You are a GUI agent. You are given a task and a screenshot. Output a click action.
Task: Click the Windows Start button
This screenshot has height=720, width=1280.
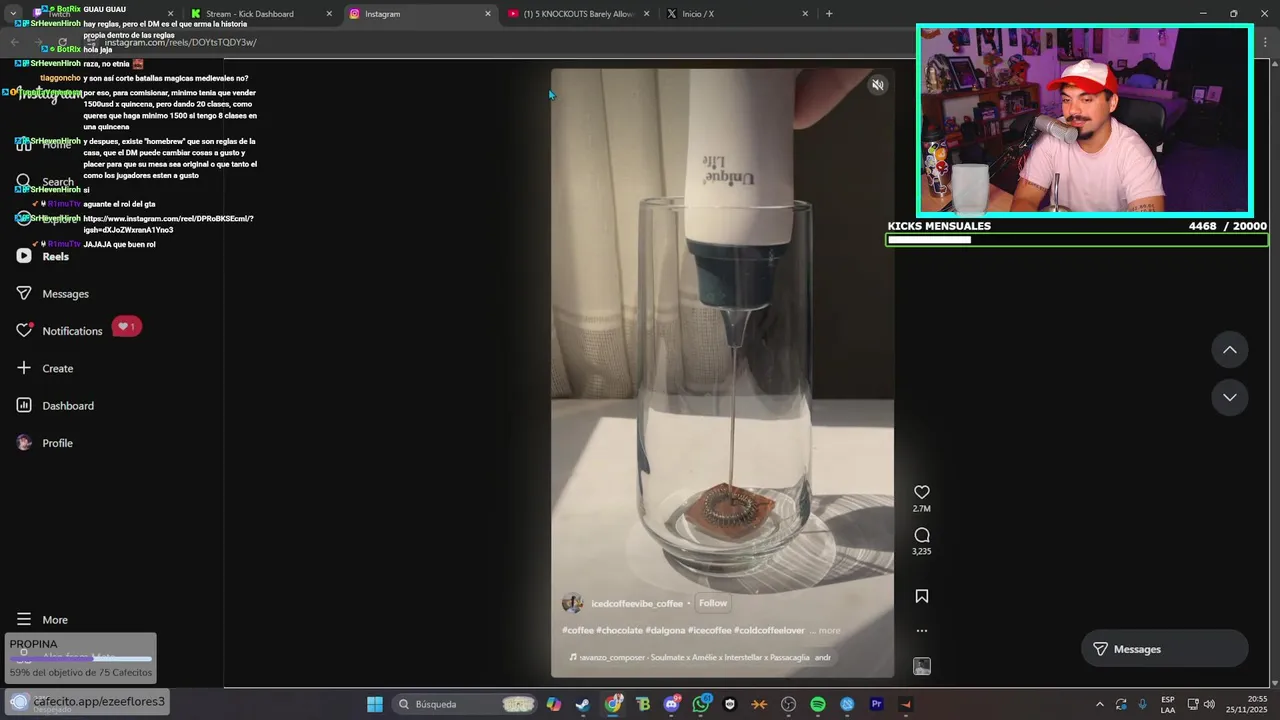[x=374, y=704]
